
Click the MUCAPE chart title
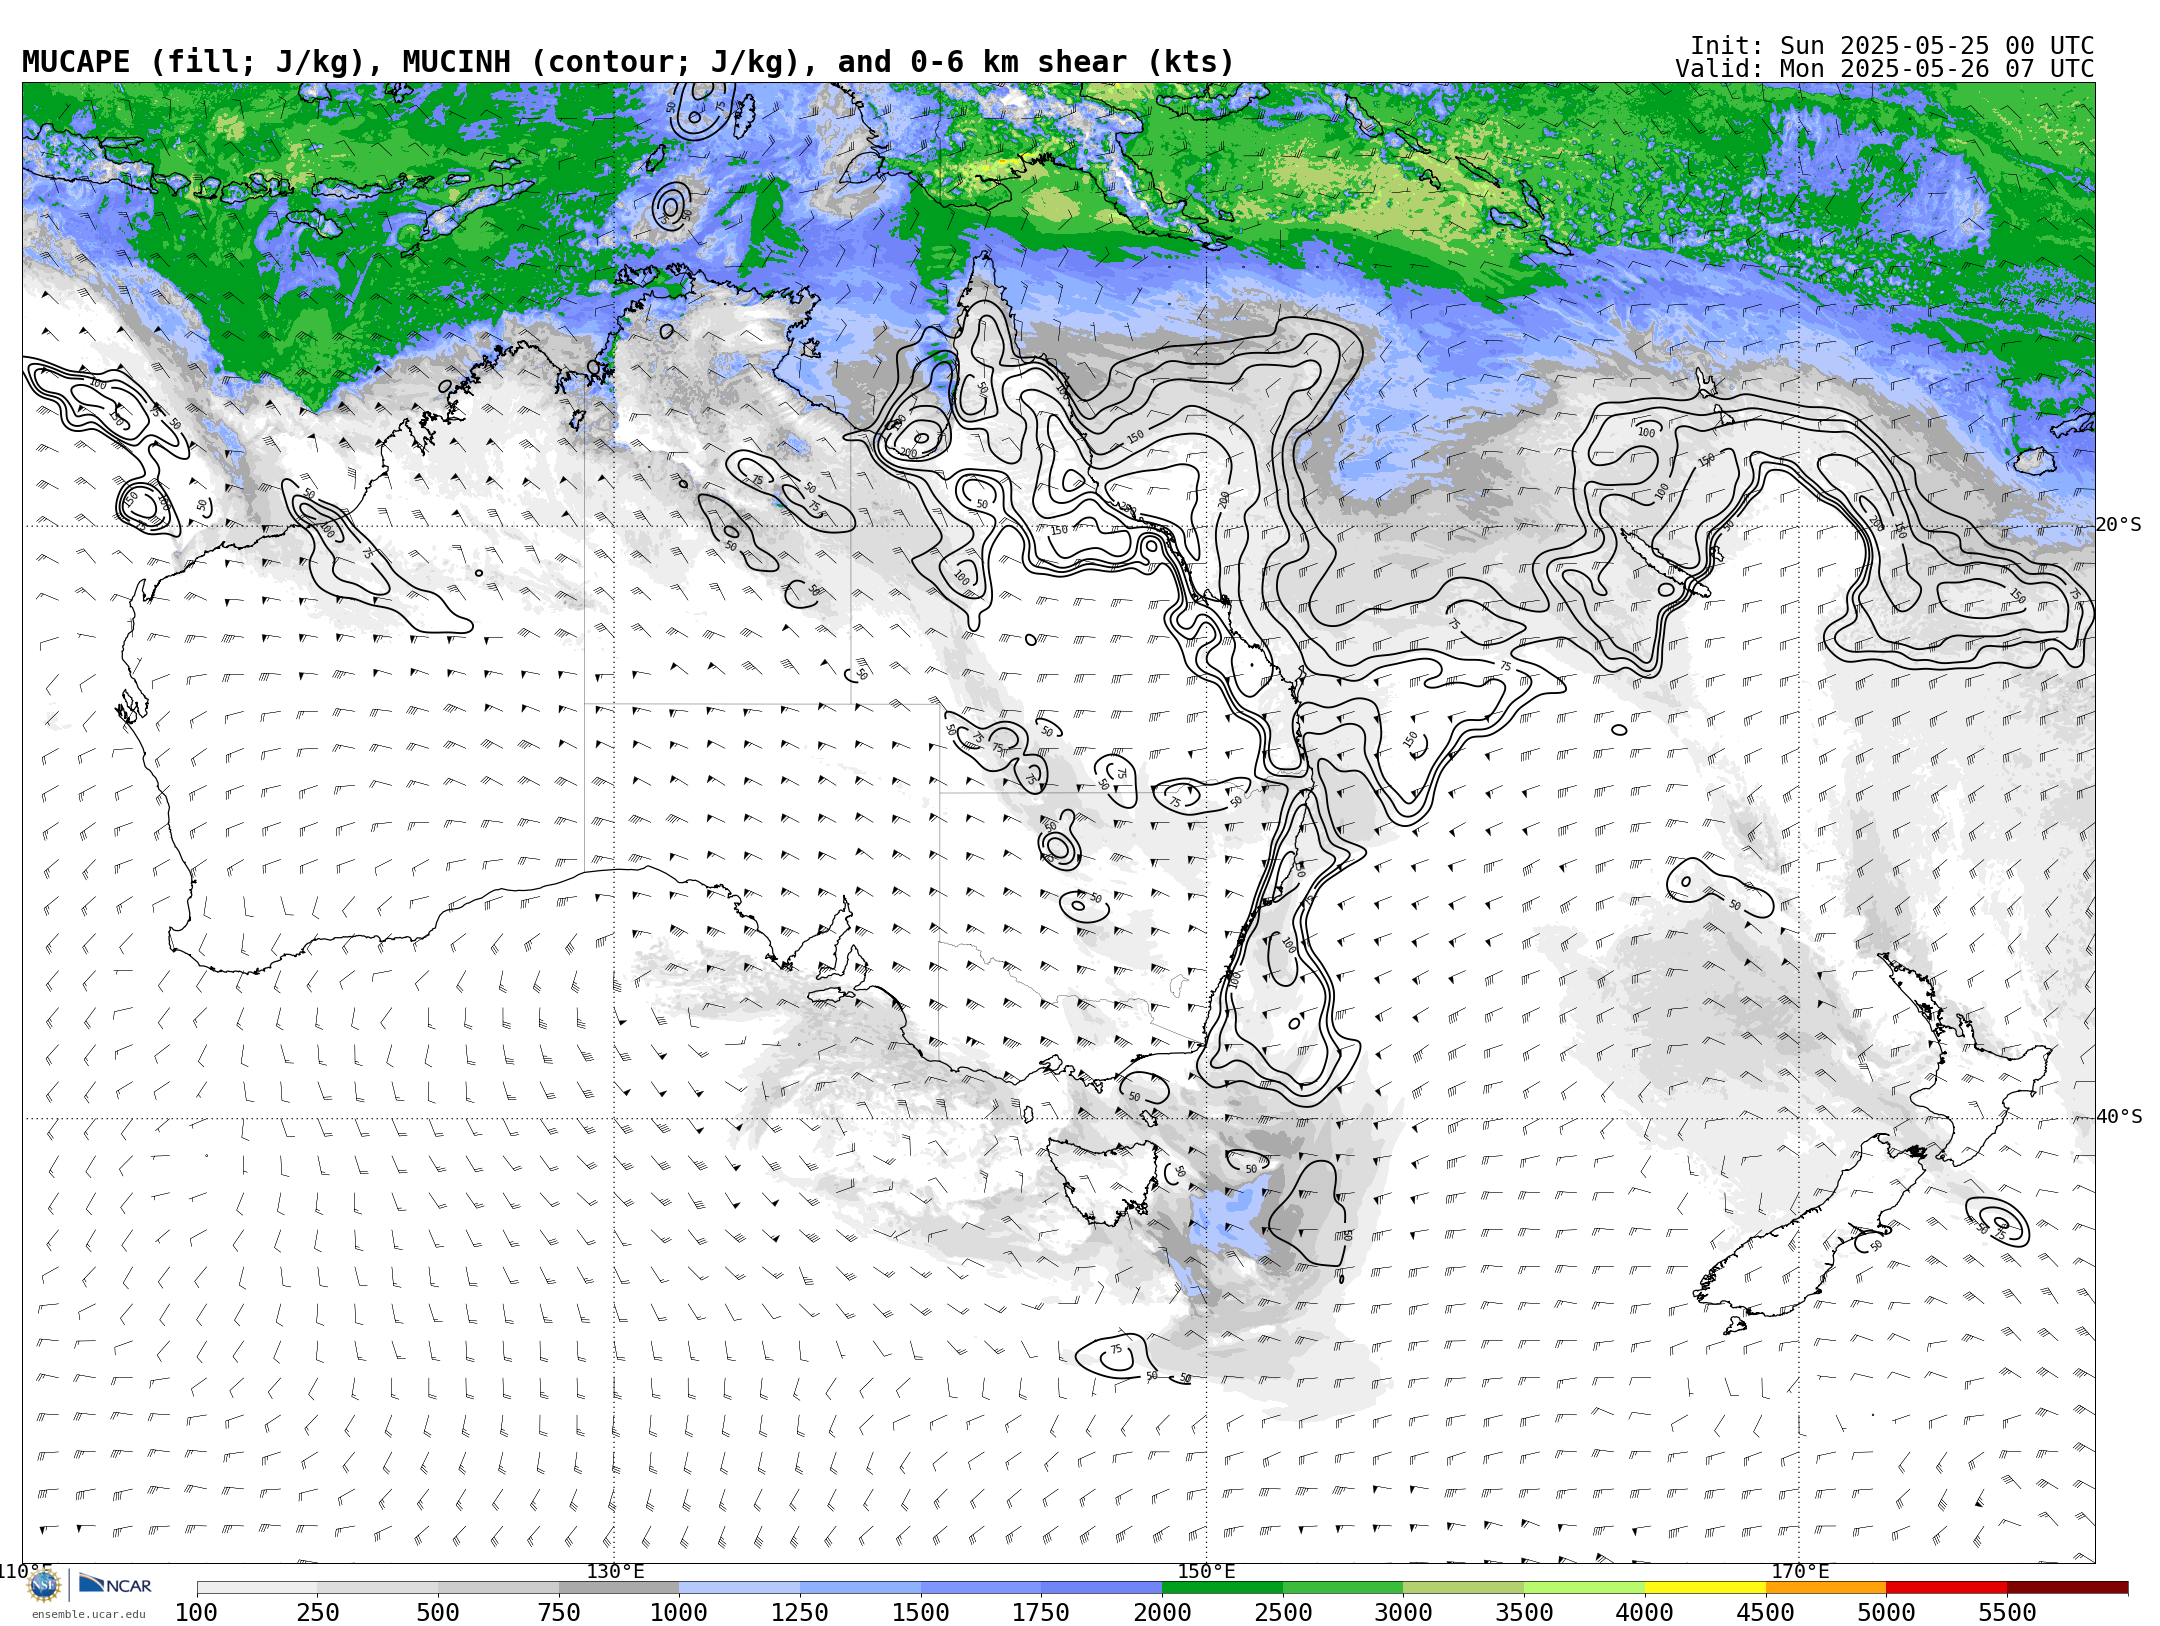(628, 62)
